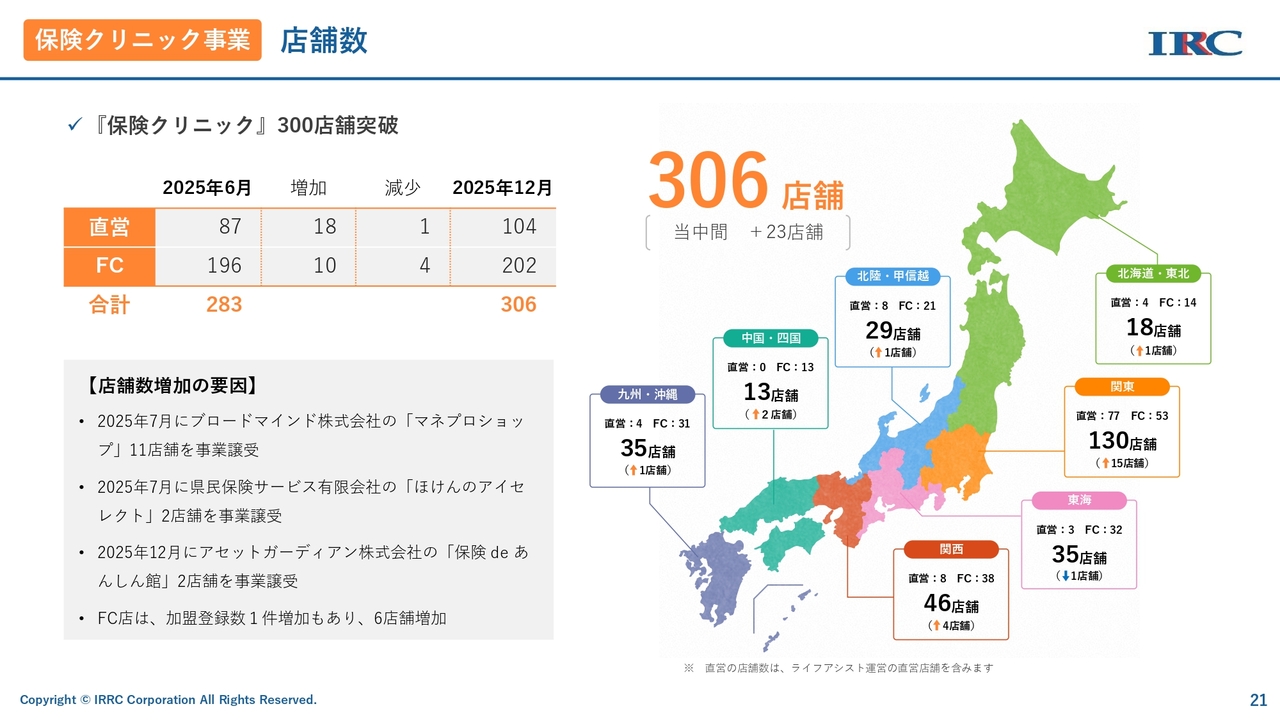This screenshot has width=1280, height=720.
Task: Click the 当中間 +23店舗 bracket text
Action: (x=748, y=232)
